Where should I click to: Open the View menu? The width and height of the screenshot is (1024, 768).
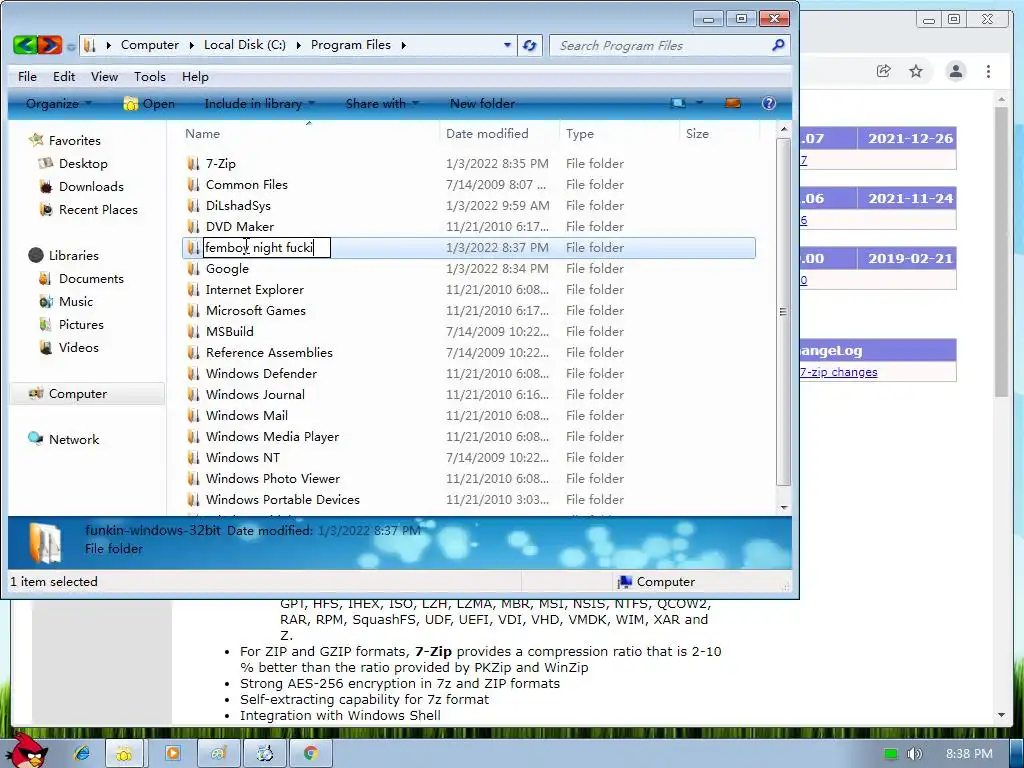(x=104, y=76)
